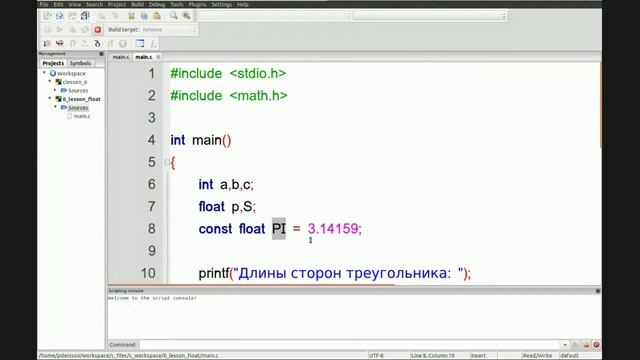Click the 'Read/Write' status bar entry
This screenshot has width=640, height=360.
coord(537,356)
